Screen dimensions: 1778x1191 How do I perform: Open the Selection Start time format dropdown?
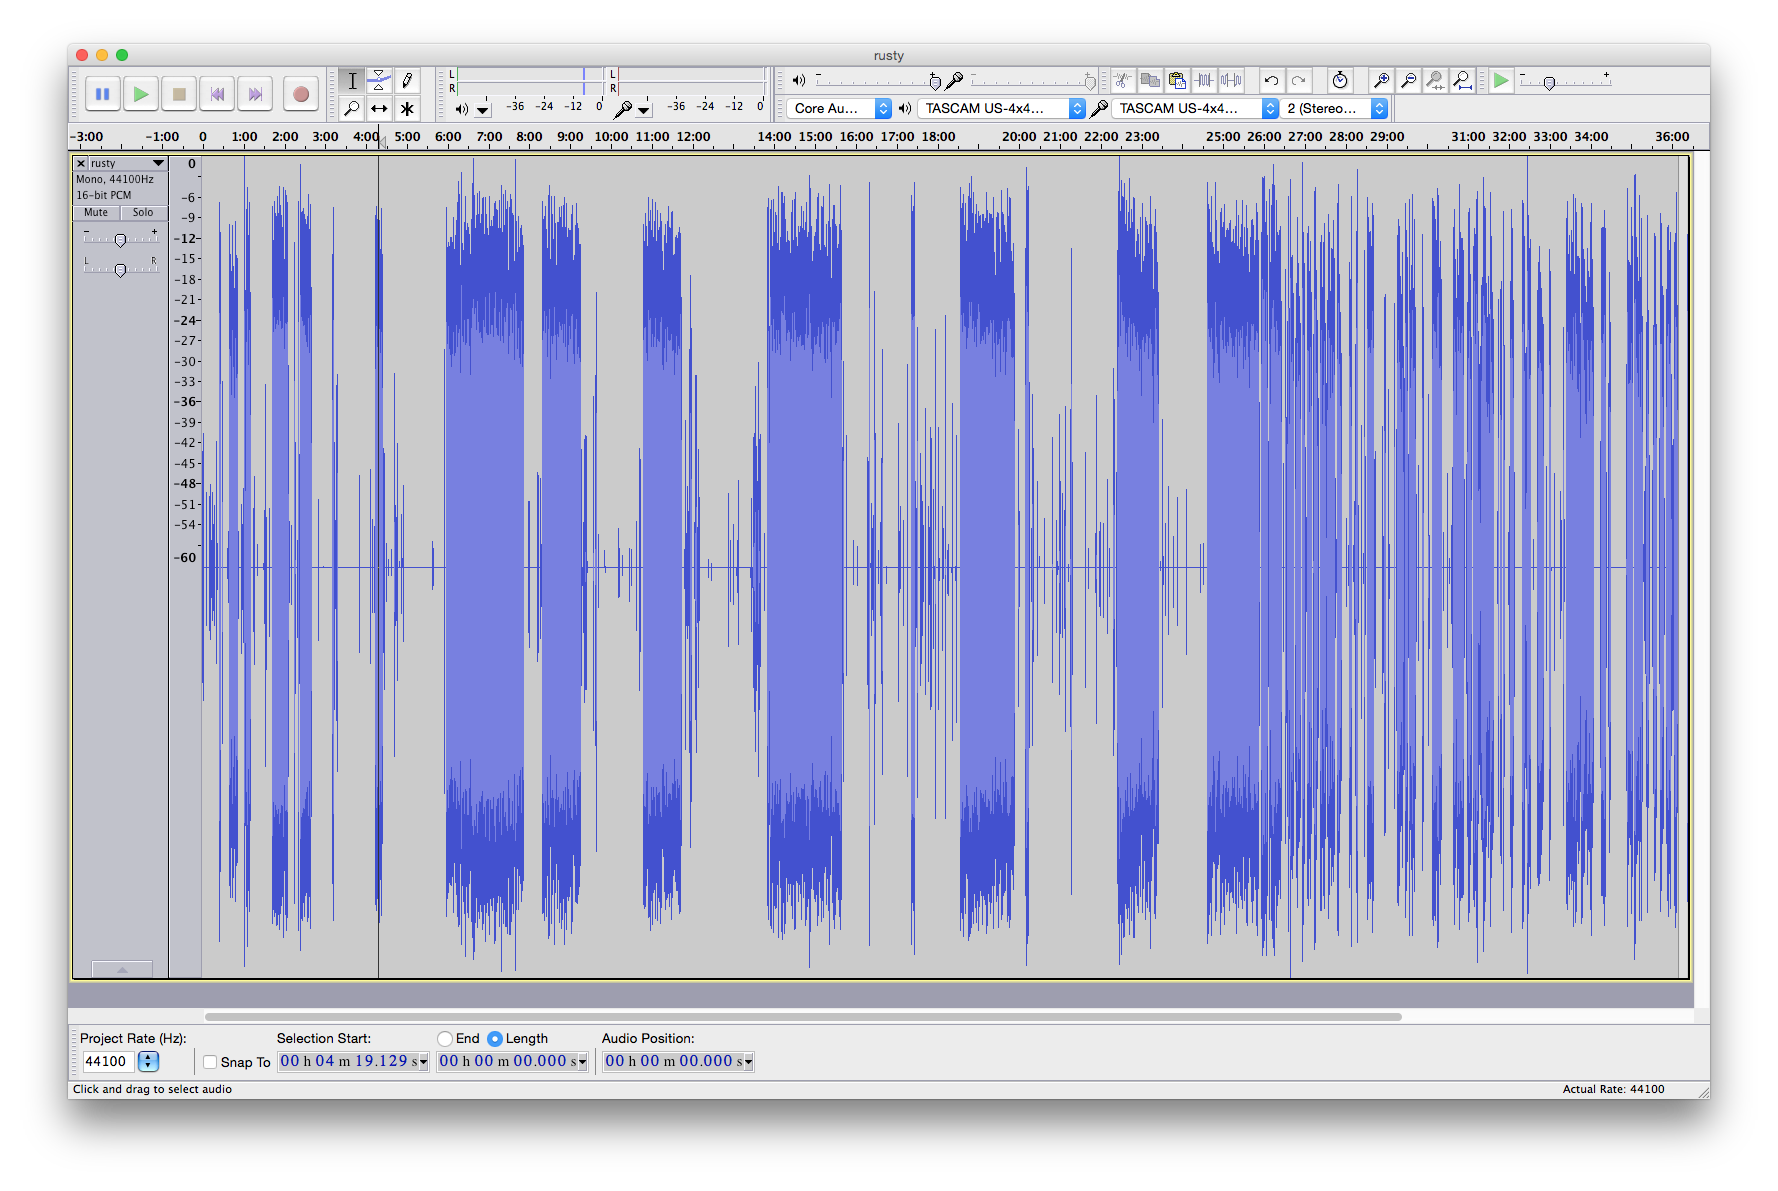(x=423, y=1063)
